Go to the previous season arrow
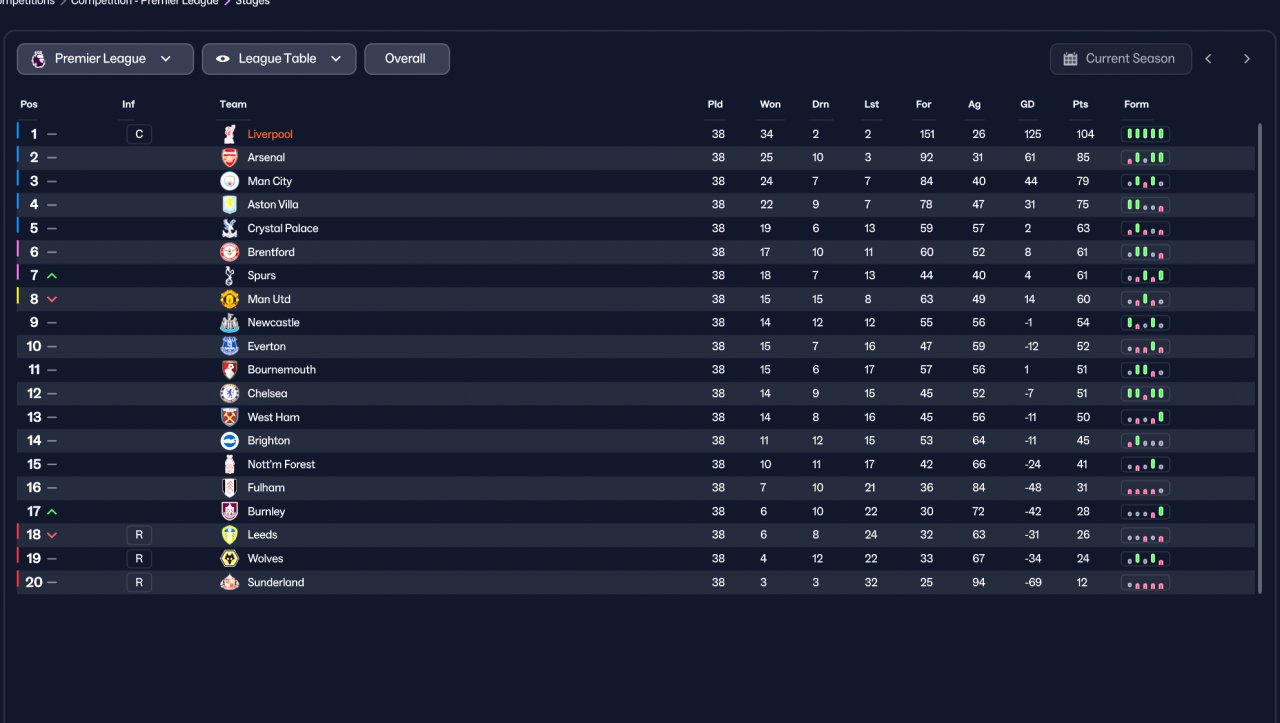The height and width of the screenshot is (723, 1280). (1208, 59)
